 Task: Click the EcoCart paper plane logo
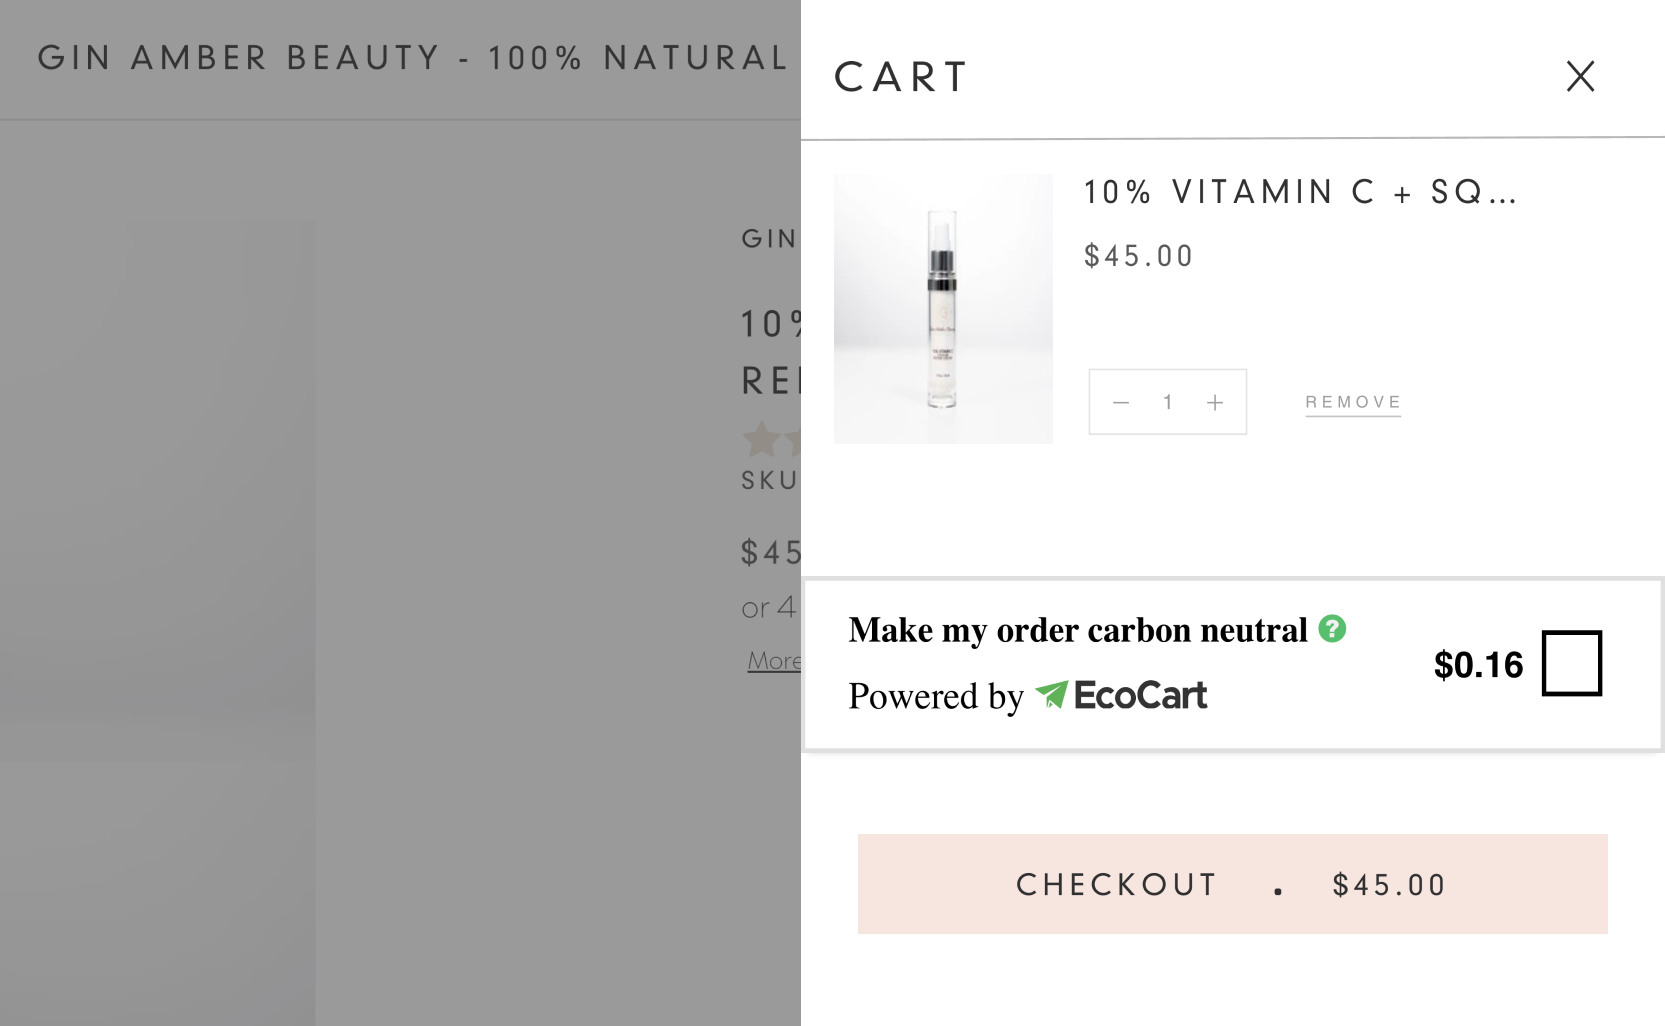click(x=1051, y=694)
